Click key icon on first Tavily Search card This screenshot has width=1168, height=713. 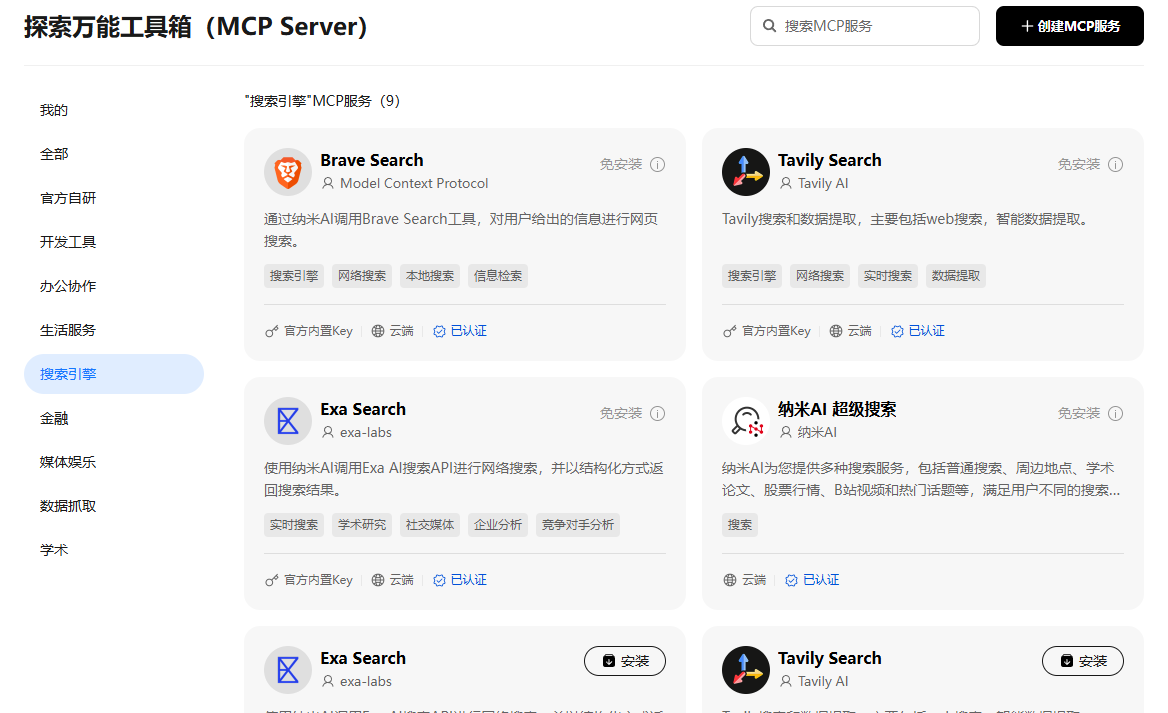coord(729,331)
